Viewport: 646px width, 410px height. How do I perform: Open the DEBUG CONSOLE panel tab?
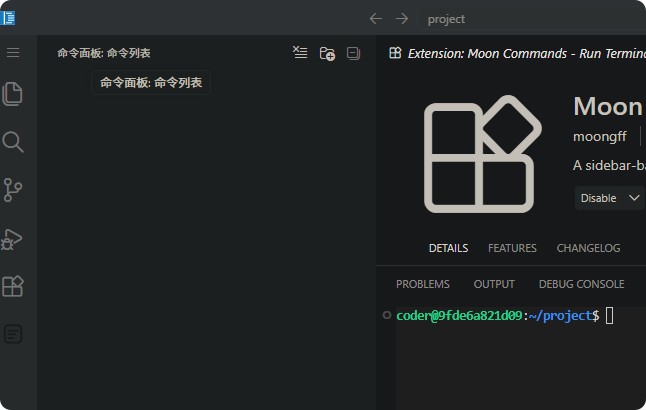click(581, 284)
